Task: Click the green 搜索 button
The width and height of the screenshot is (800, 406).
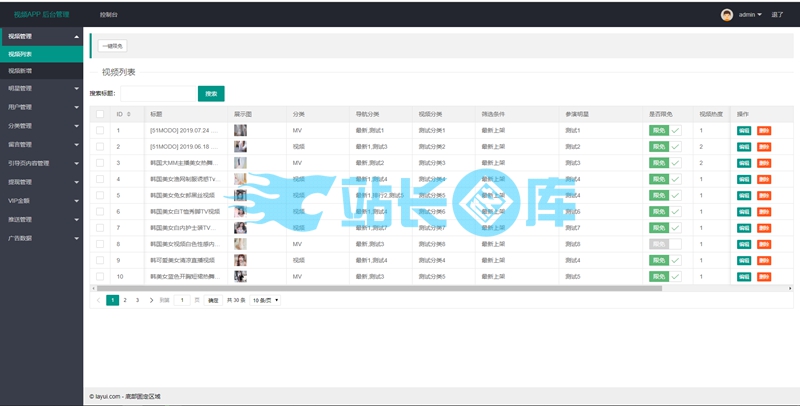Action: (211, 93)
